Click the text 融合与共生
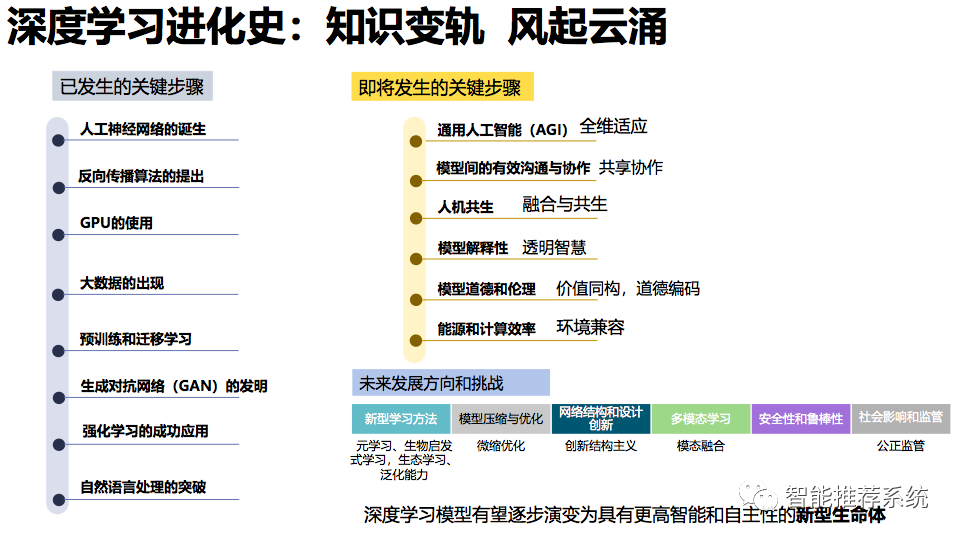The width and height of the screenshot is (960, 540). [x=564, y=204]
